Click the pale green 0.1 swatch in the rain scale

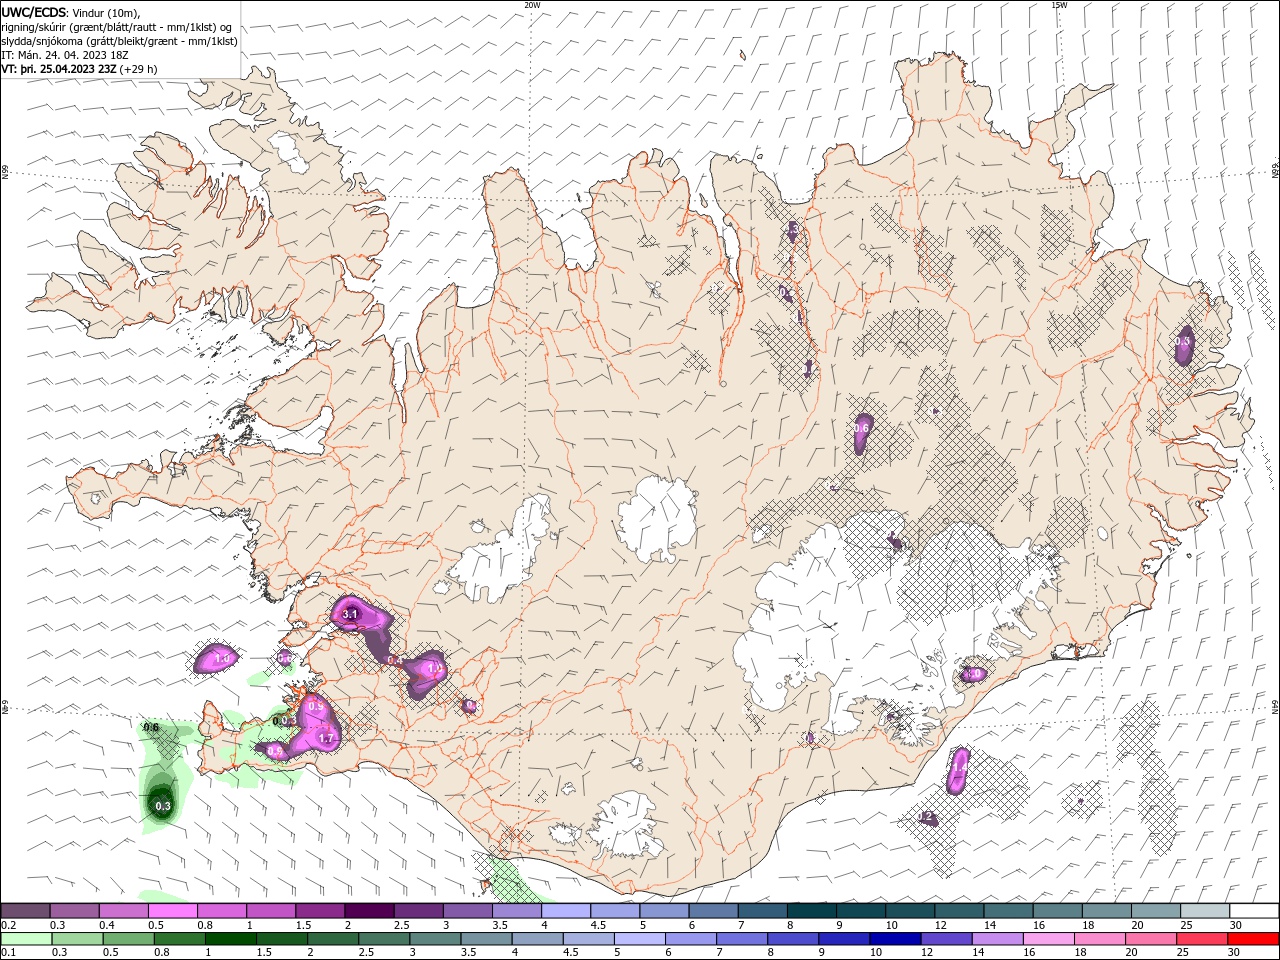point(25,939)
